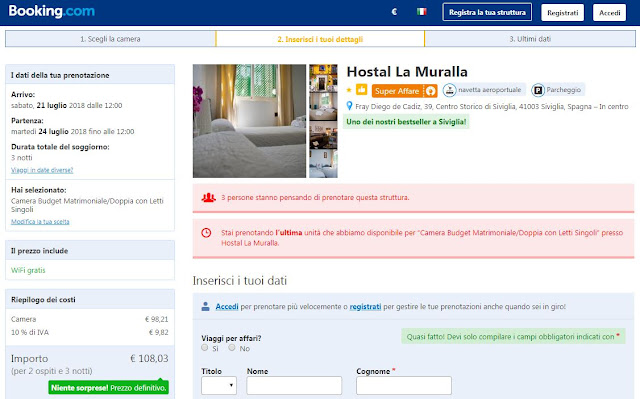640x399 pixels.
Task: Open the Titolo dropdown
Action: (219, 385)
